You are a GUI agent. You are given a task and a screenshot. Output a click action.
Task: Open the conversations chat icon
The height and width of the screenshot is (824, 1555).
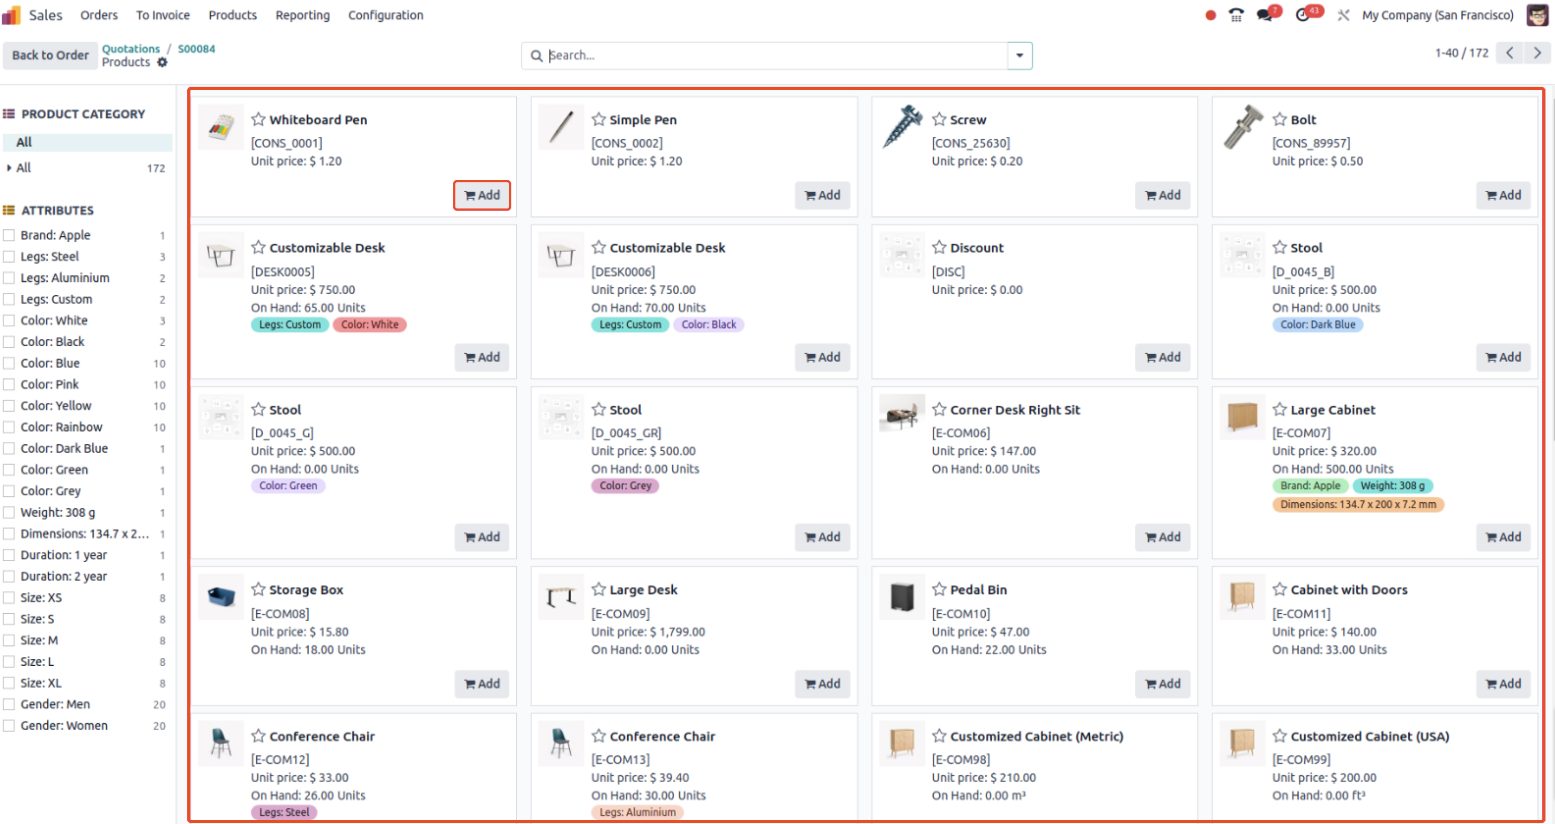(x=1267, y=15)
